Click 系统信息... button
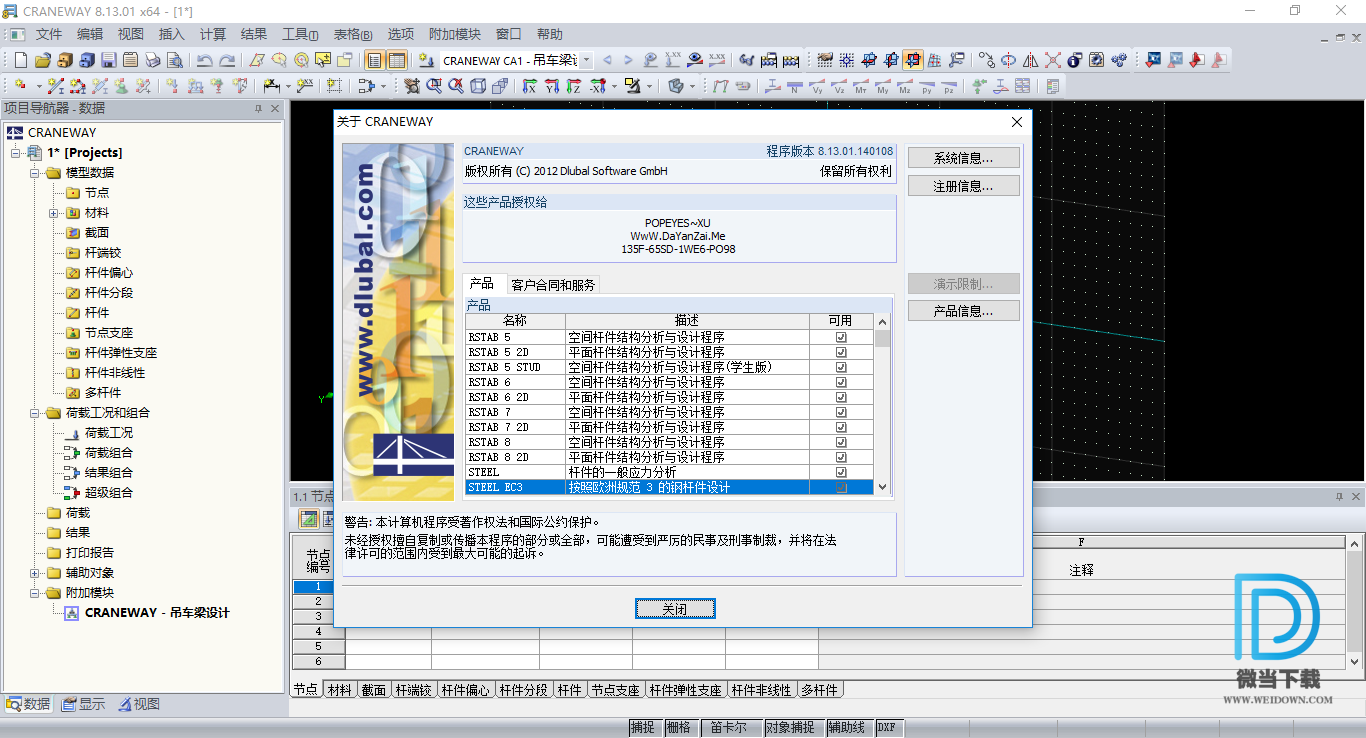 tap(964, 158)
